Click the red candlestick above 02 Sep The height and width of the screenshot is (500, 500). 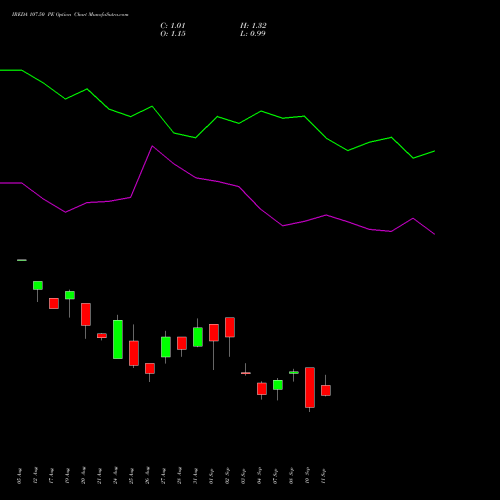230,327
